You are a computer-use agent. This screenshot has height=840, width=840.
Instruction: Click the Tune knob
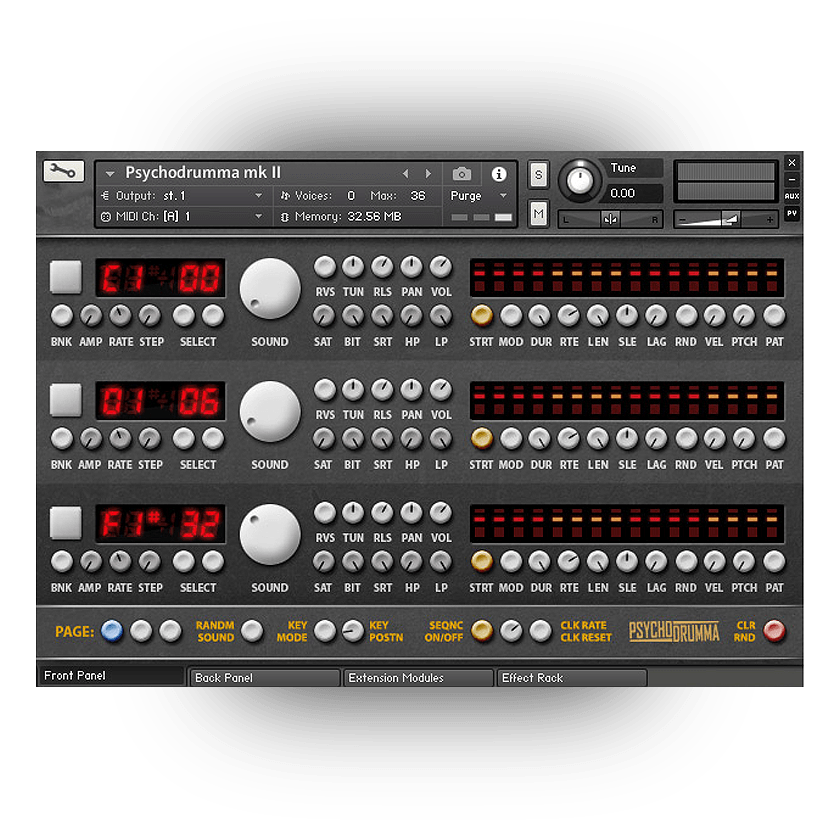[580, 181]
